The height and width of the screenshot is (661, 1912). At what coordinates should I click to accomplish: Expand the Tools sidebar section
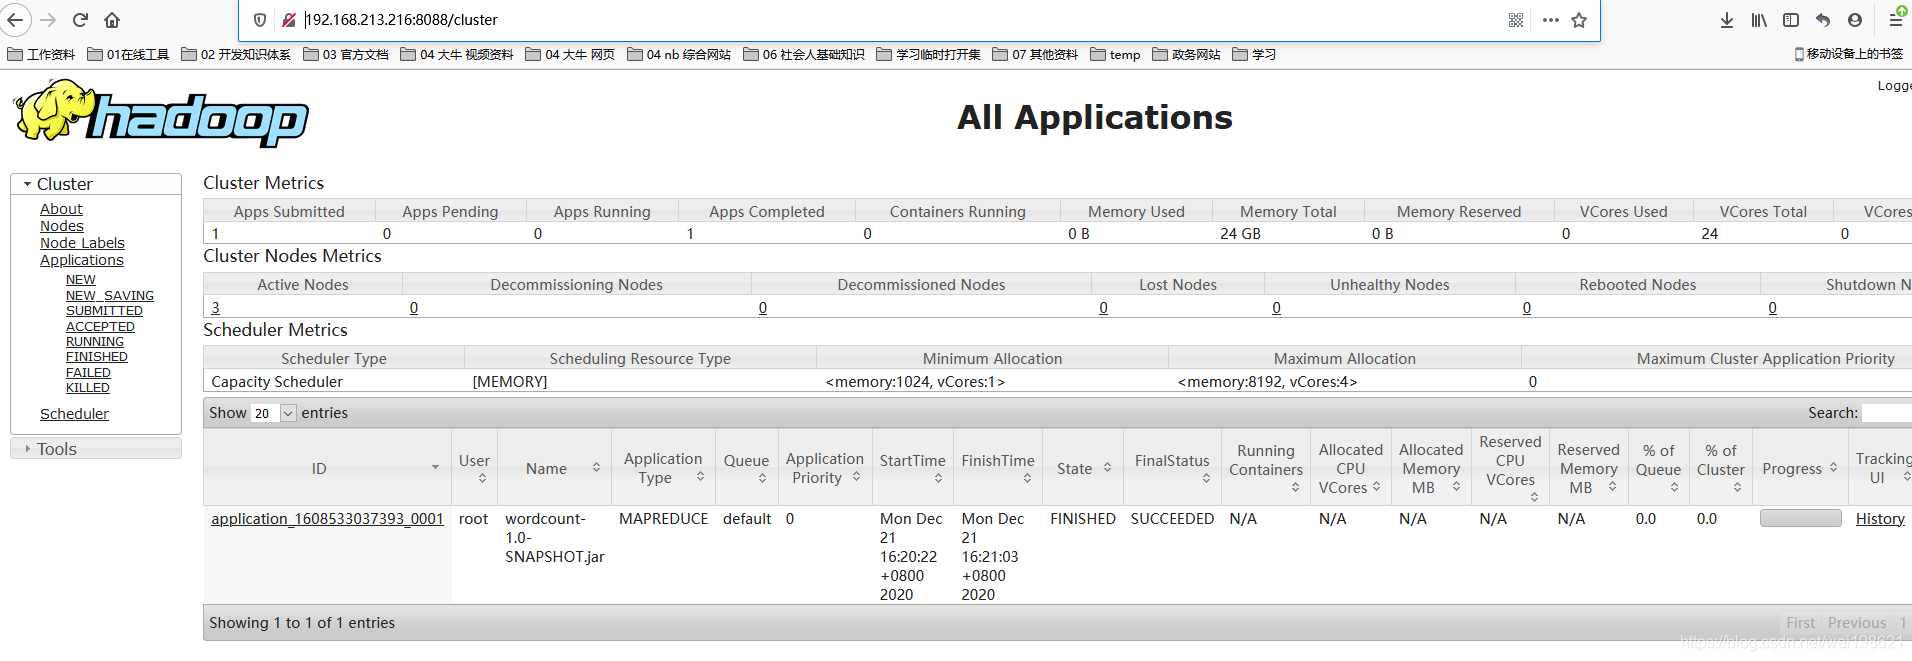[x=96, y=449]
